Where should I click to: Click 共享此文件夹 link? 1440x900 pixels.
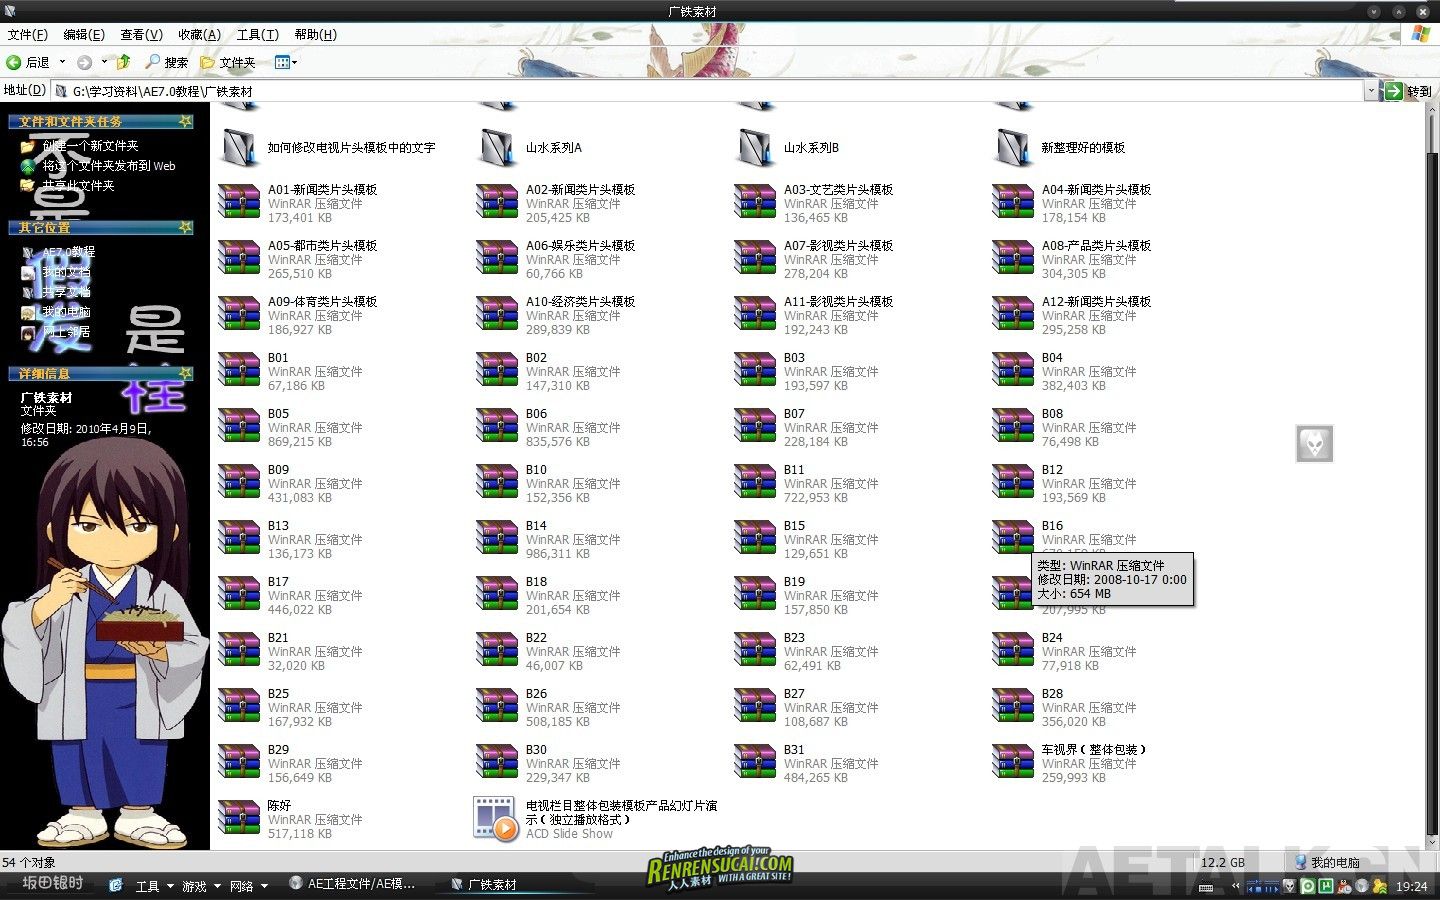(78, 186)
